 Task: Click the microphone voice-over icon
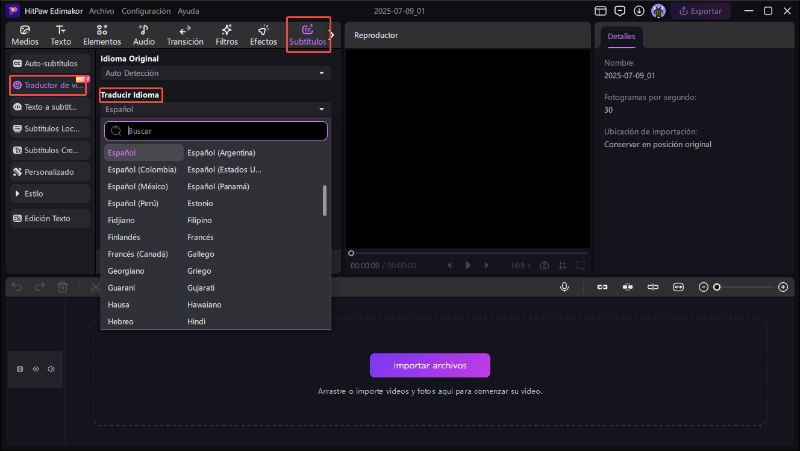tap(564, 287)
